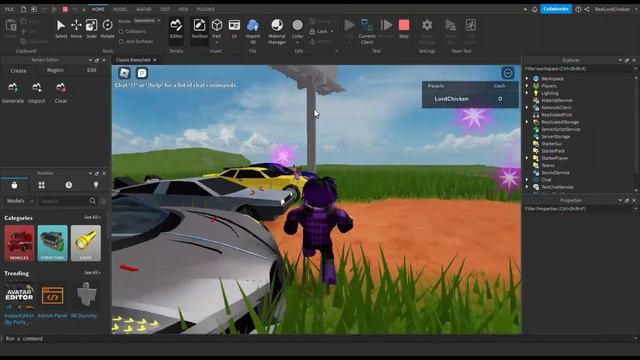Click the Collaborate button
Viewport: 640px width, 360px height.
[556, 9]
